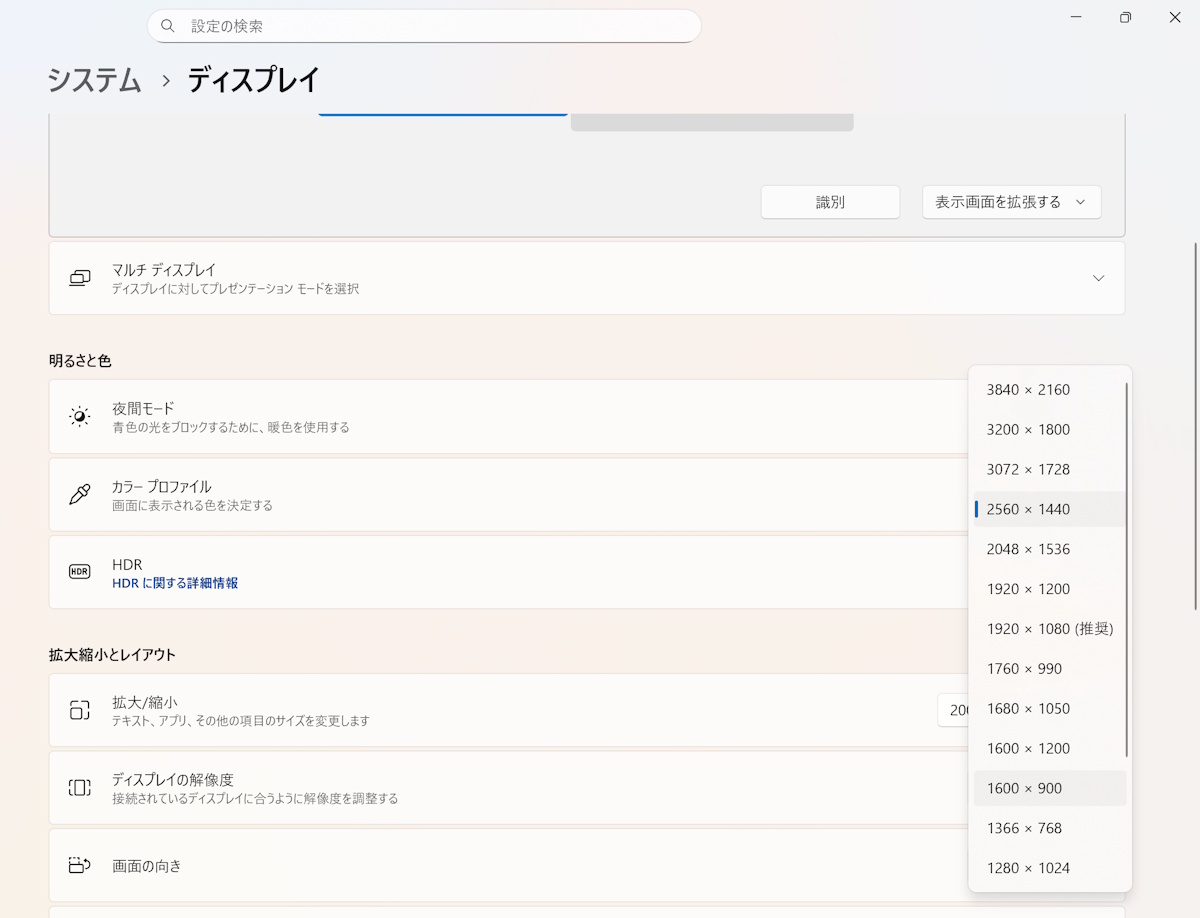Pick the 2560 × 1440 resolution option
Image resolution: width=1200 pixels, height=918 pixels.
coord(1028,509)
